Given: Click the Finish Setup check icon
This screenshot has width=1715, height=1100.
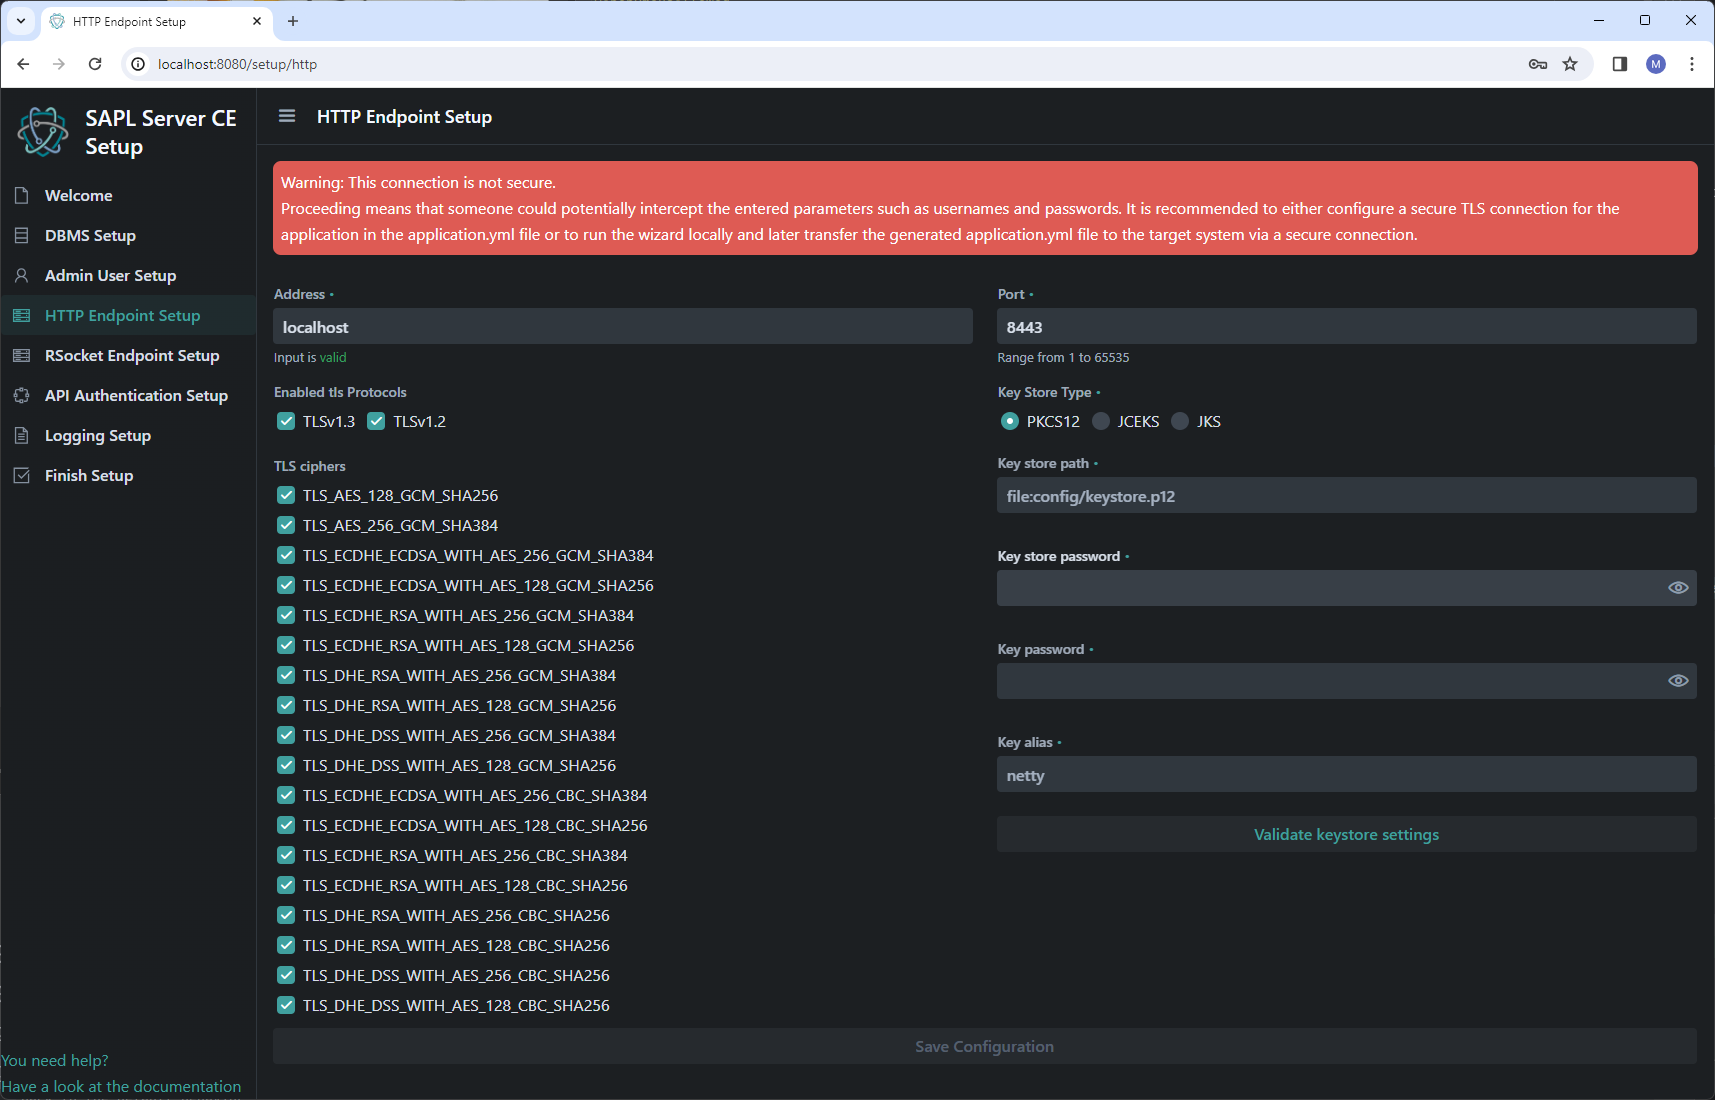Looking at the screenshot, I should 22,475.
